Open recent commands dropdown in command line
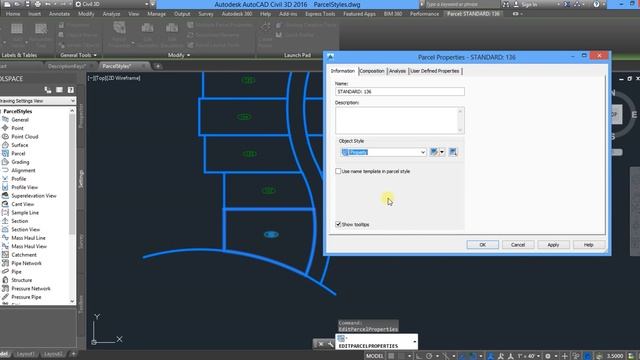Image resolution: width=640 pixels, height=360 pixels. (x=415, y=342)
